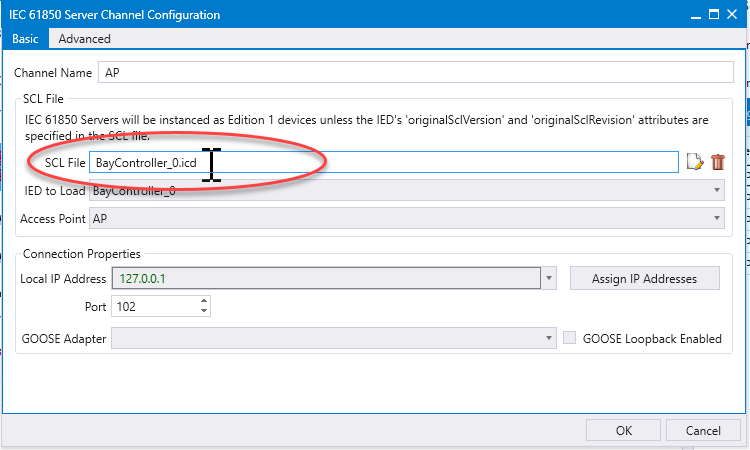Select the Basic tab
750x450 pixels.
[25, 39]
